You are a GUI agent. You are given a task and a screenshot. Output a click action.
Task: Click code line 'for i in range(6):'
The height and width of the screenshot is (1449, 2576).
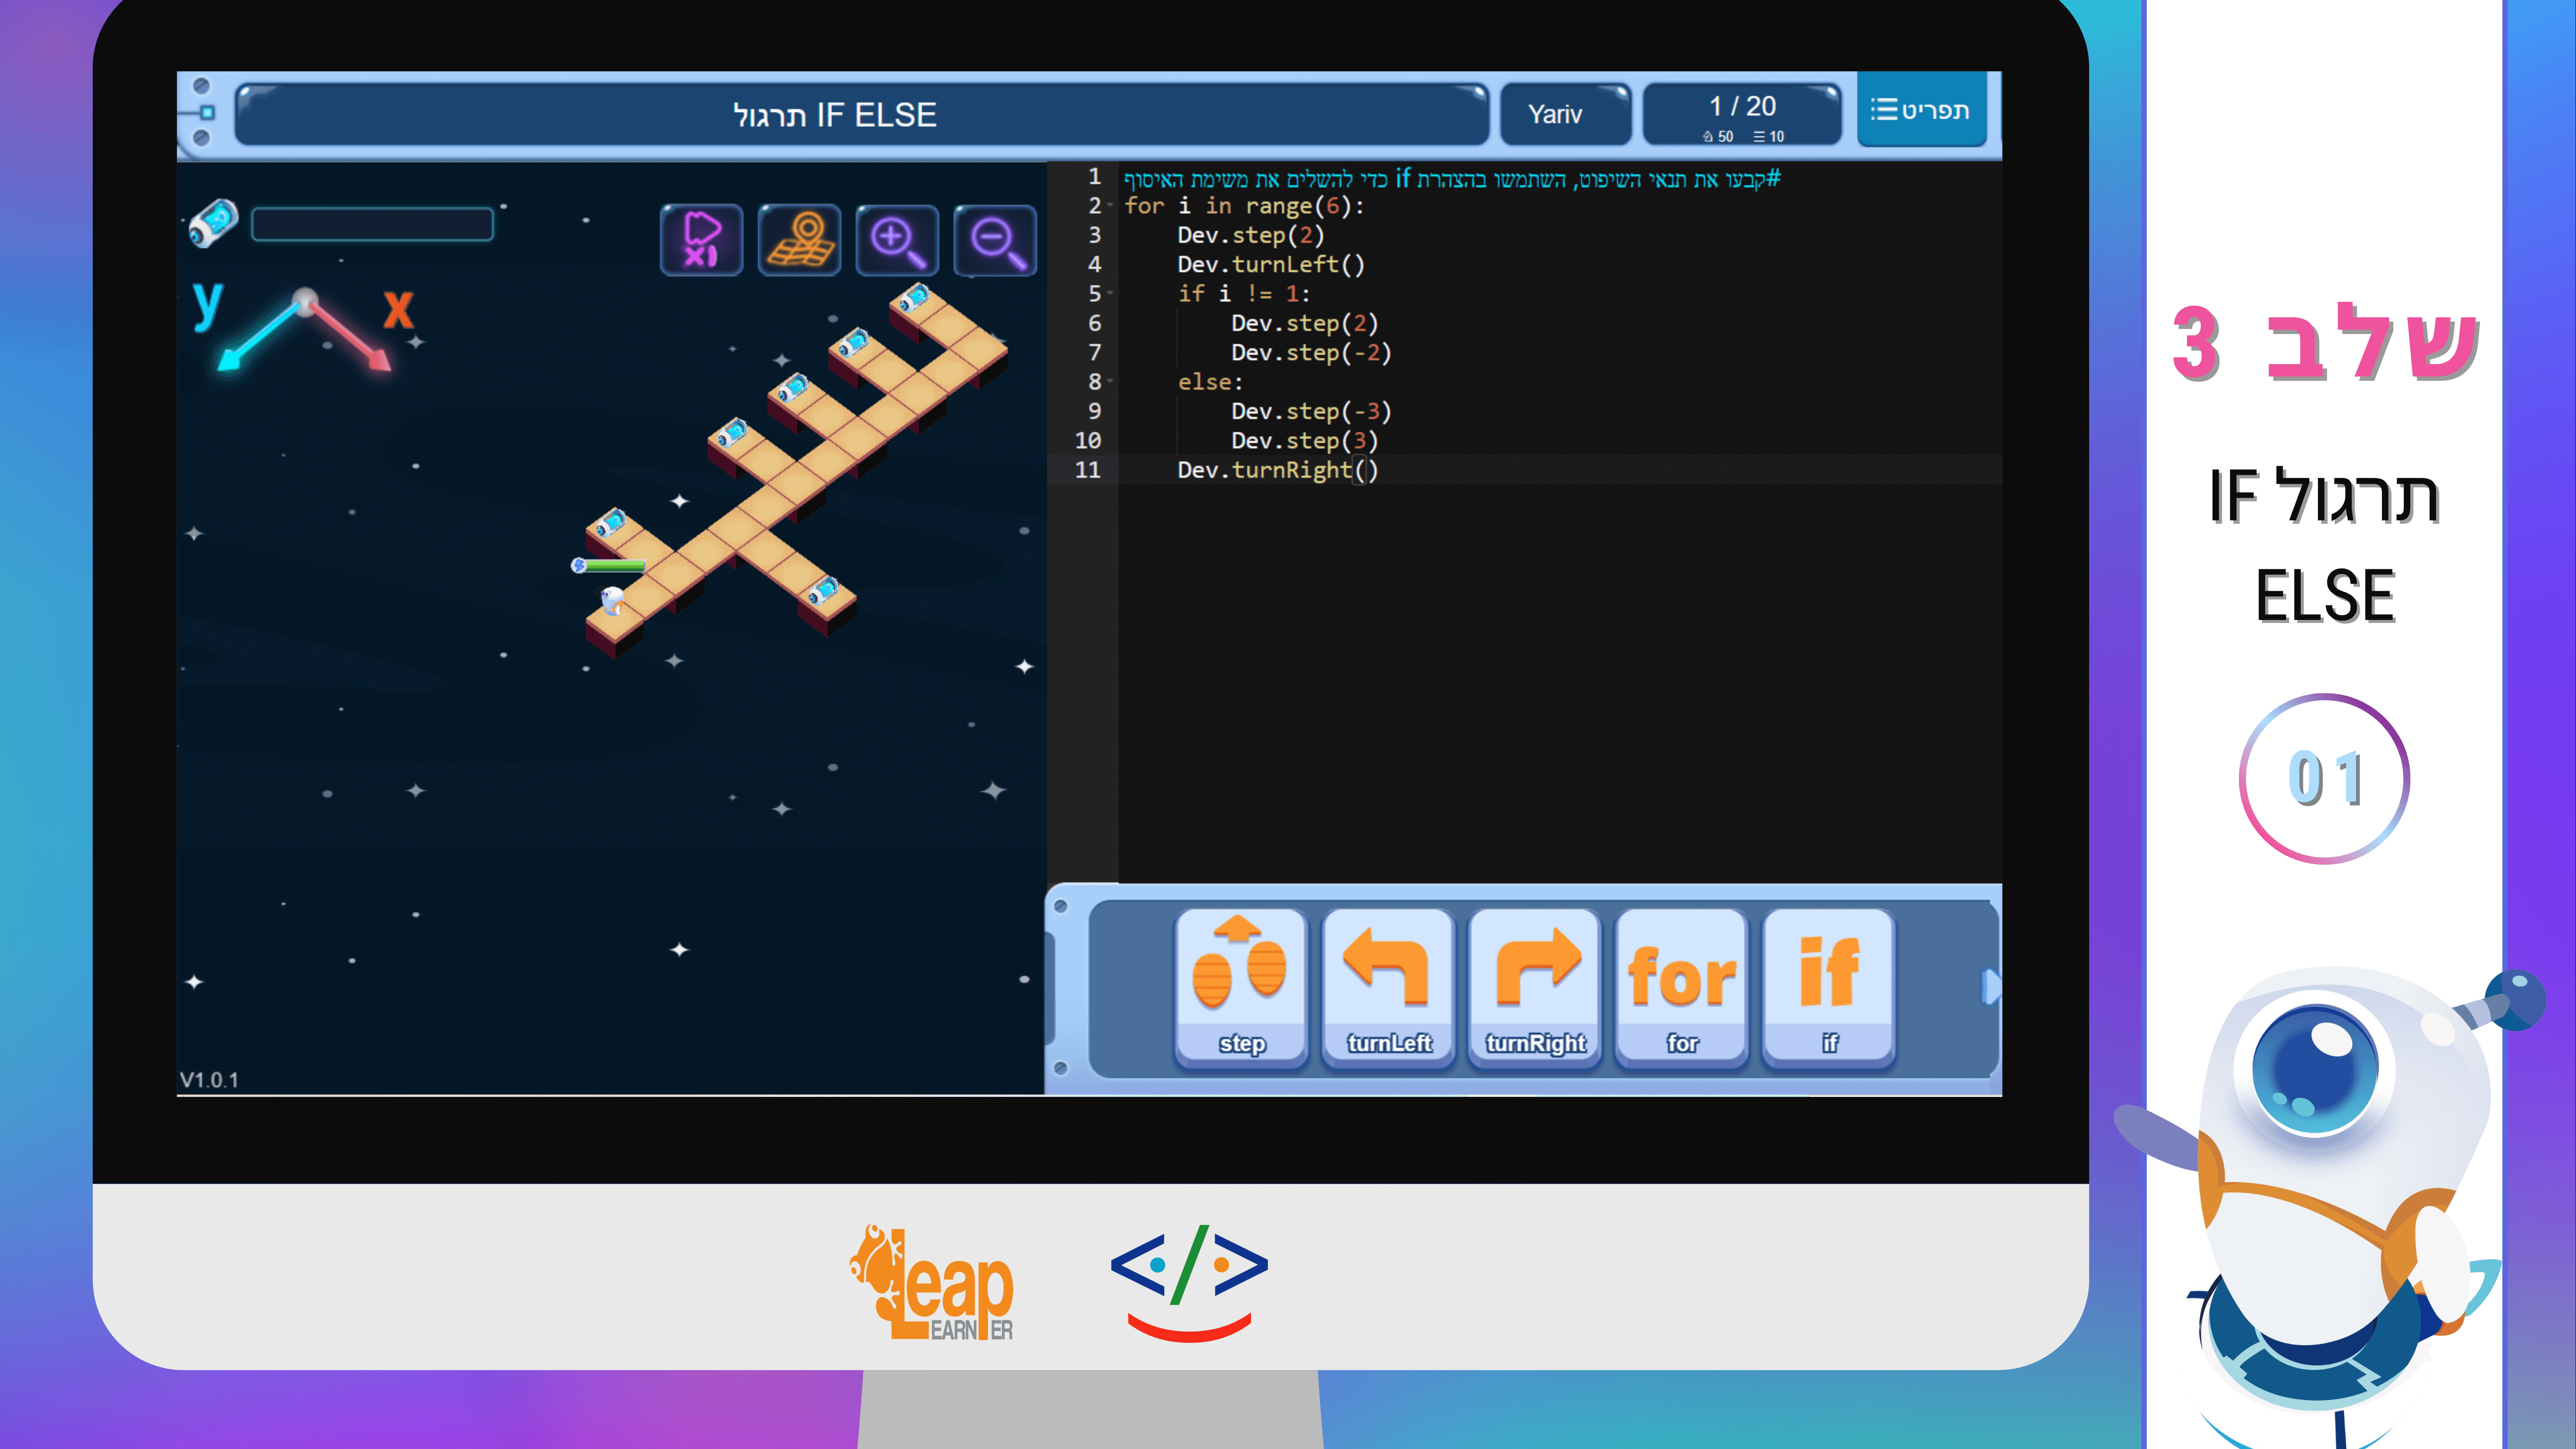point(1244,206)
